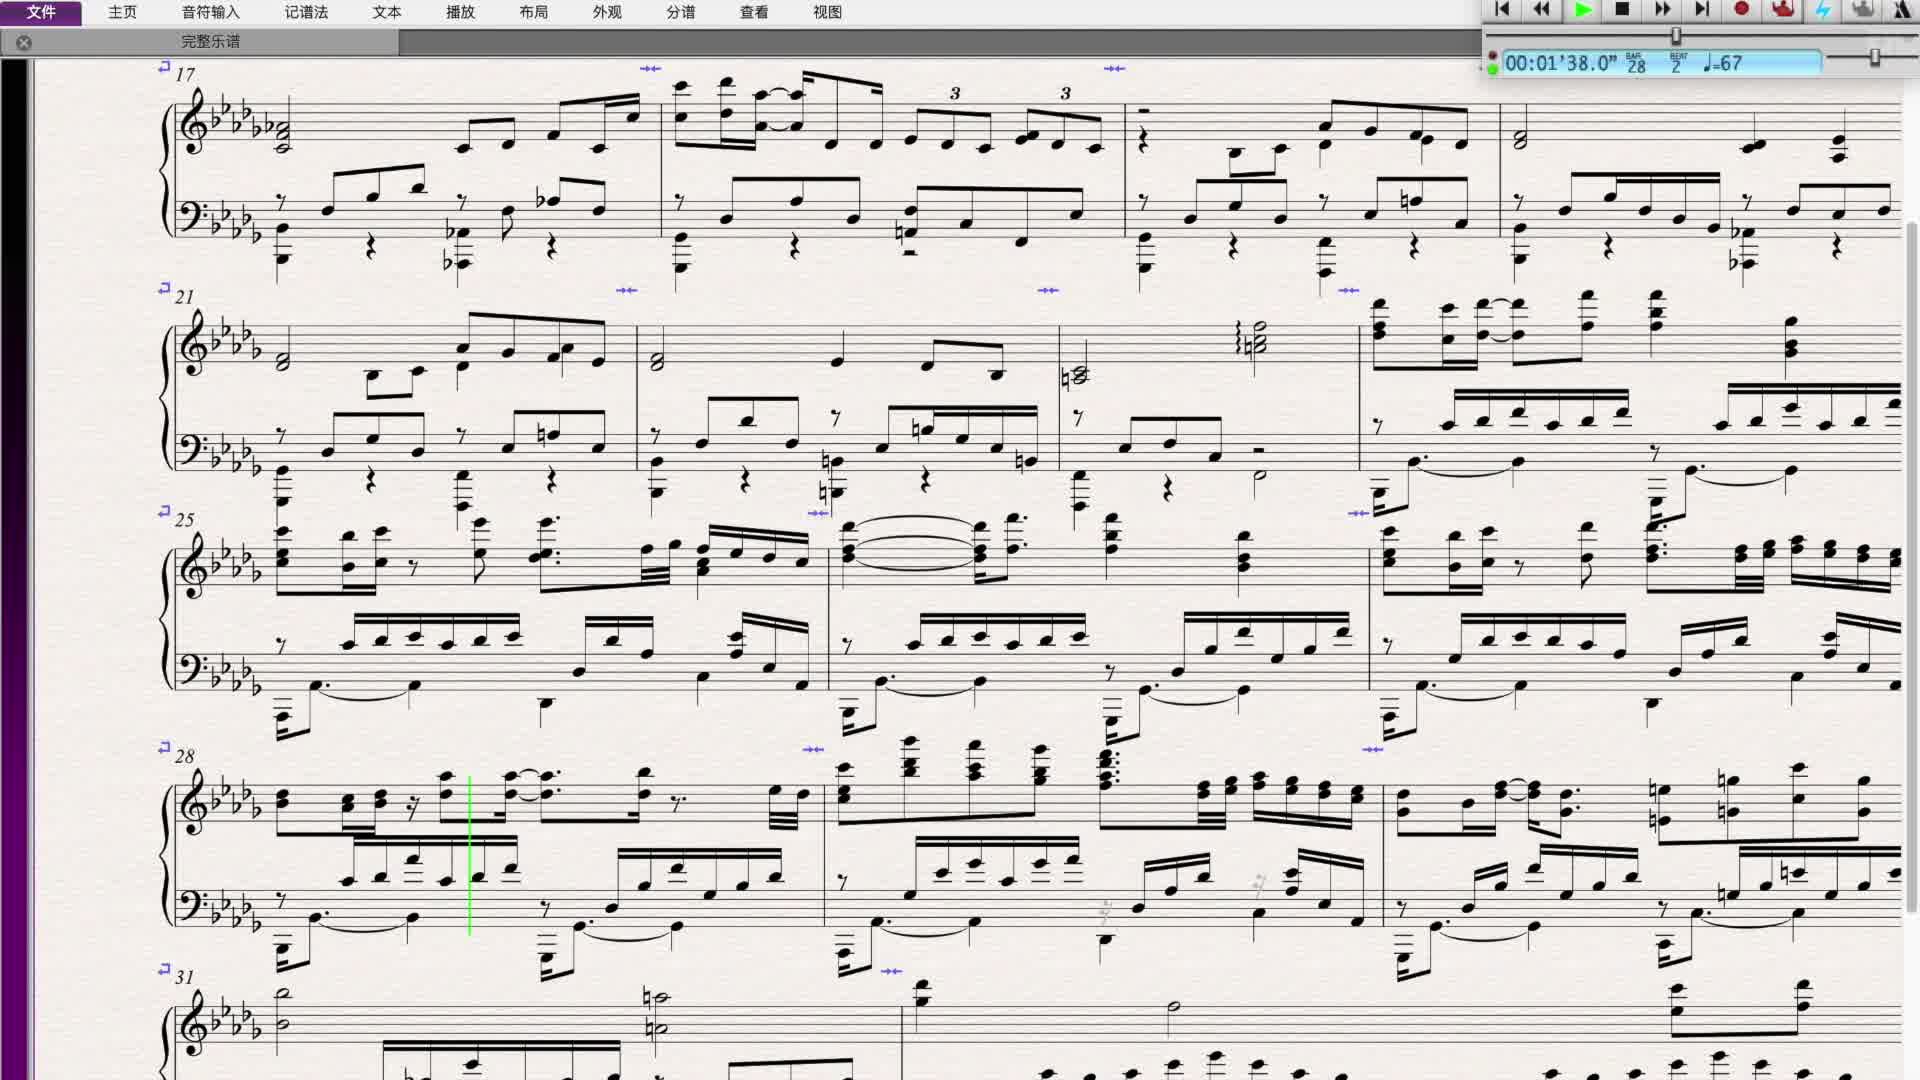This screenshot has width=1920, height=1080.
Task: Open the 文件 tab
Action: point(41,12)
